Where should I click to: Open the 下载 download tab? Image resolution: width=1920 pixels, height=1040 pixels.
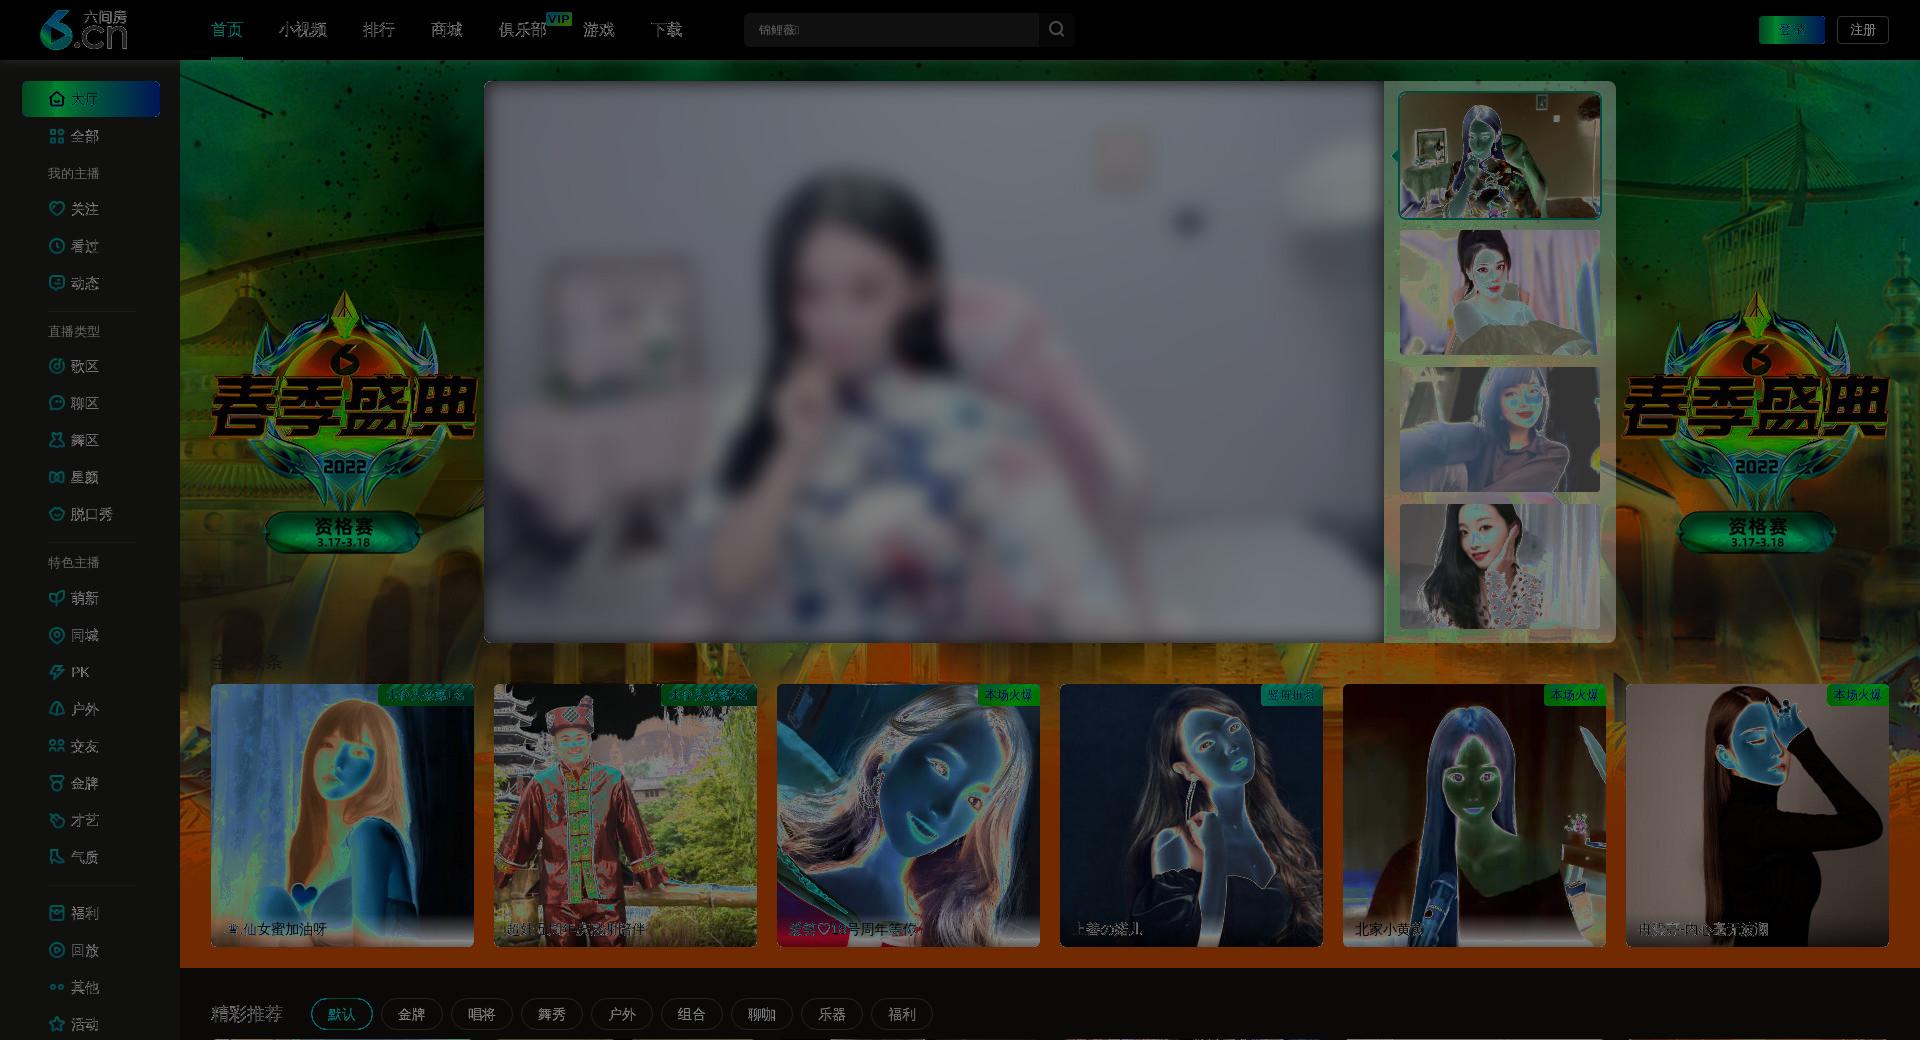[666, 30]
